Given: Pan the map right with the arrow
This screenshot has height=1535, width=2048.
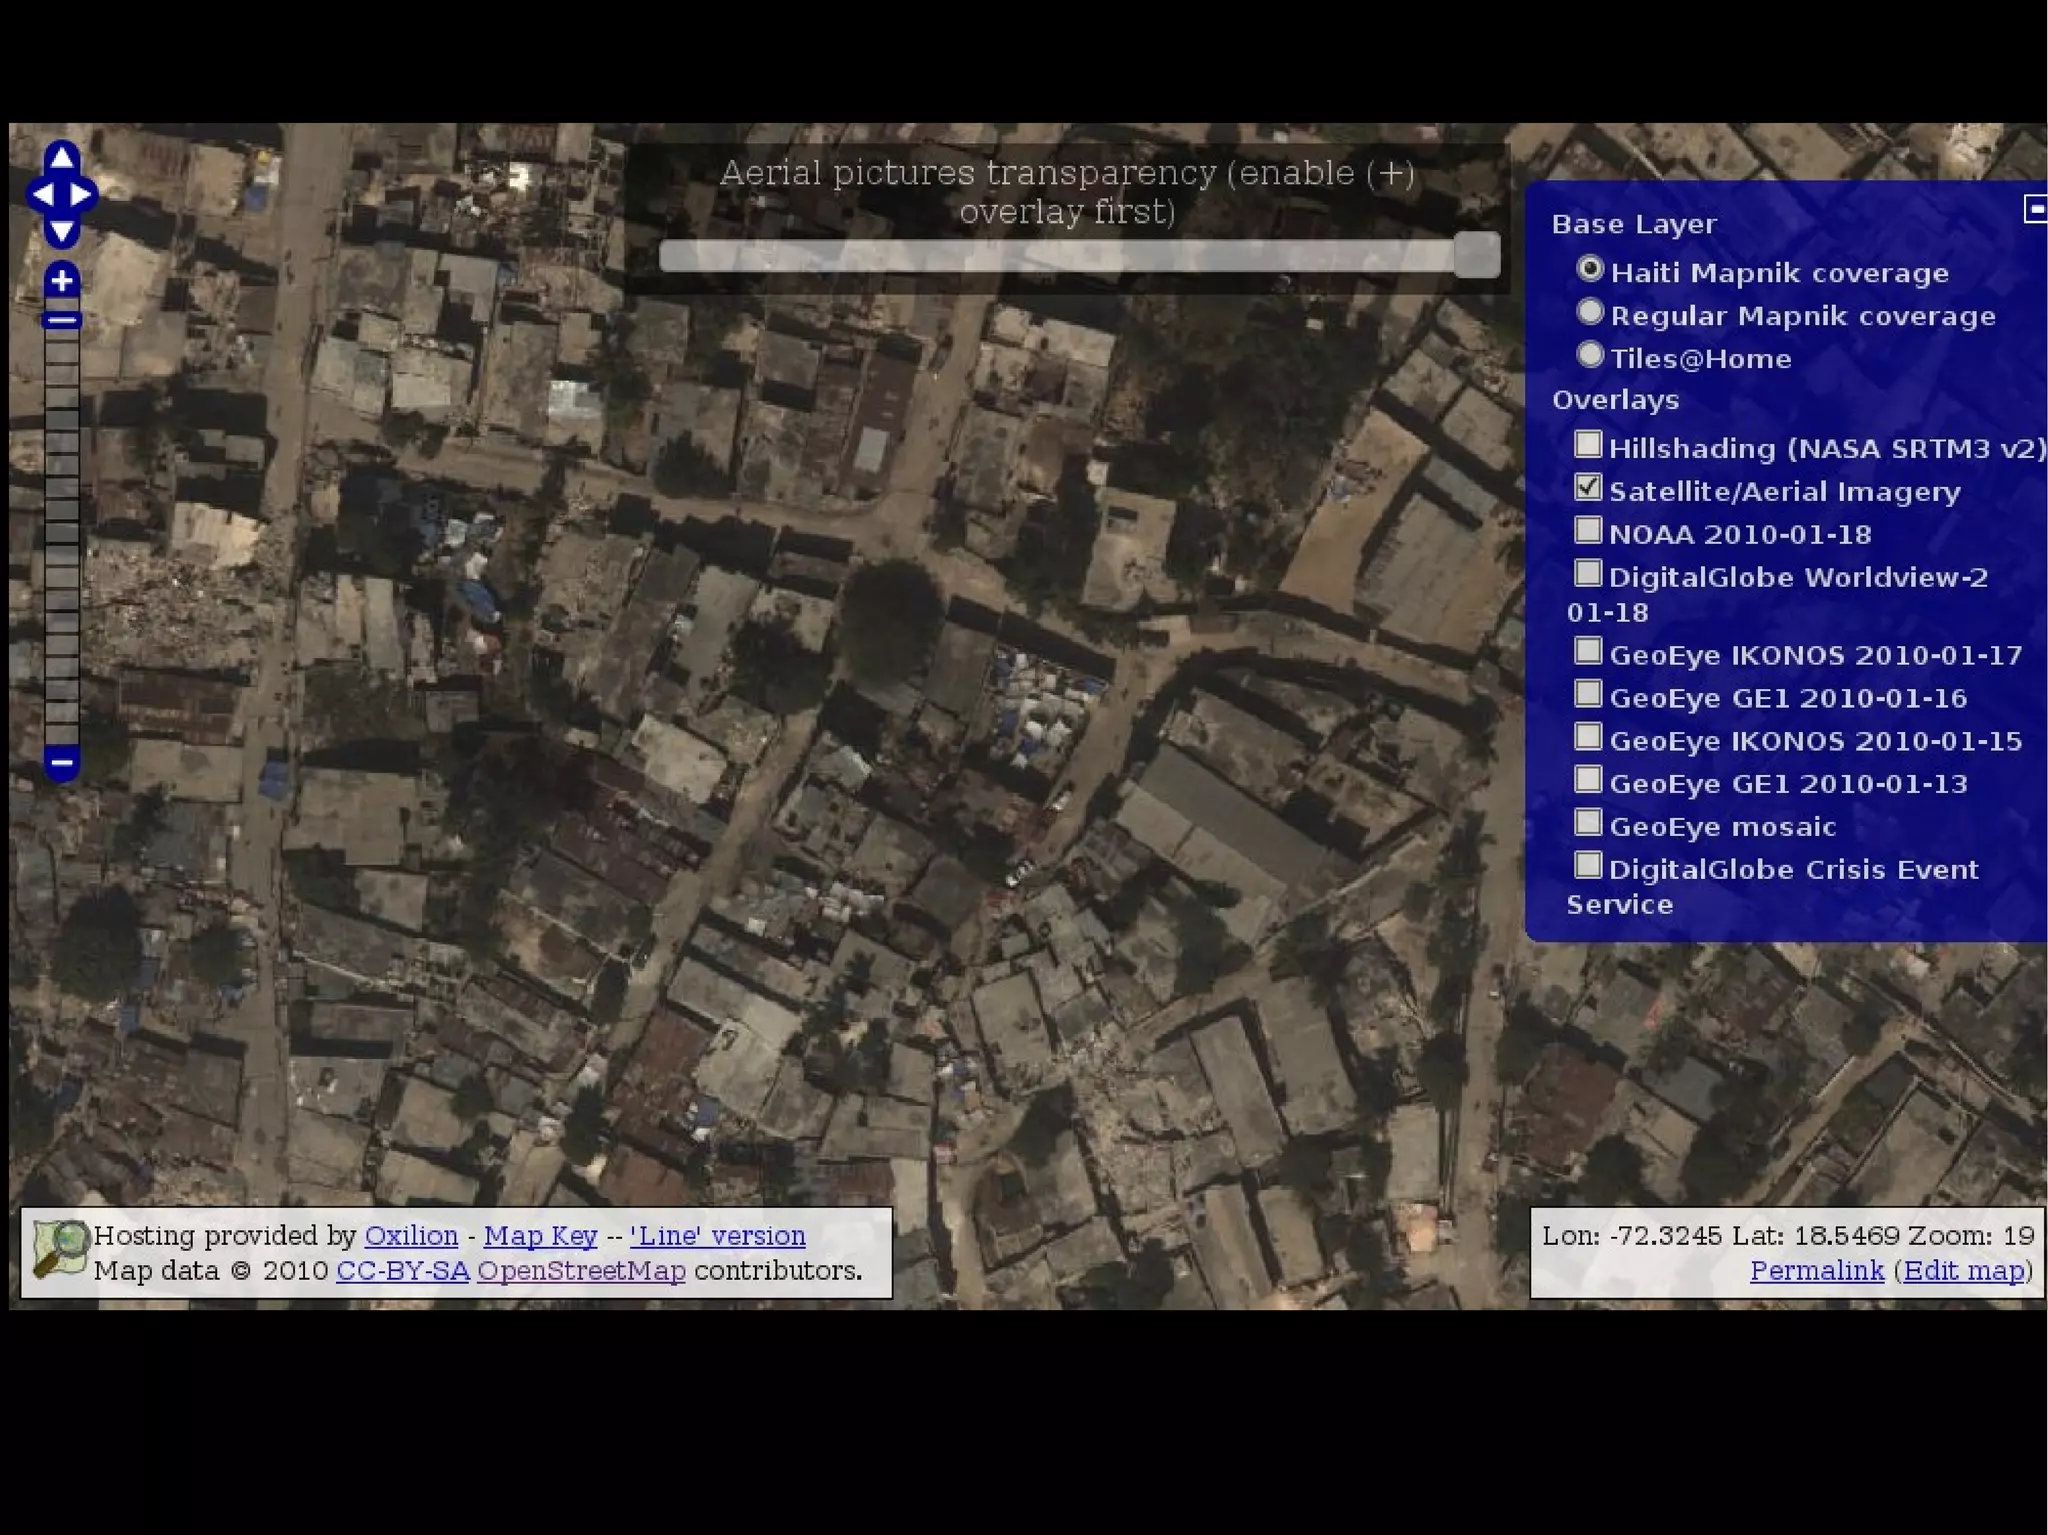Looking at the screenshot, I should click(x=82, y=194).
